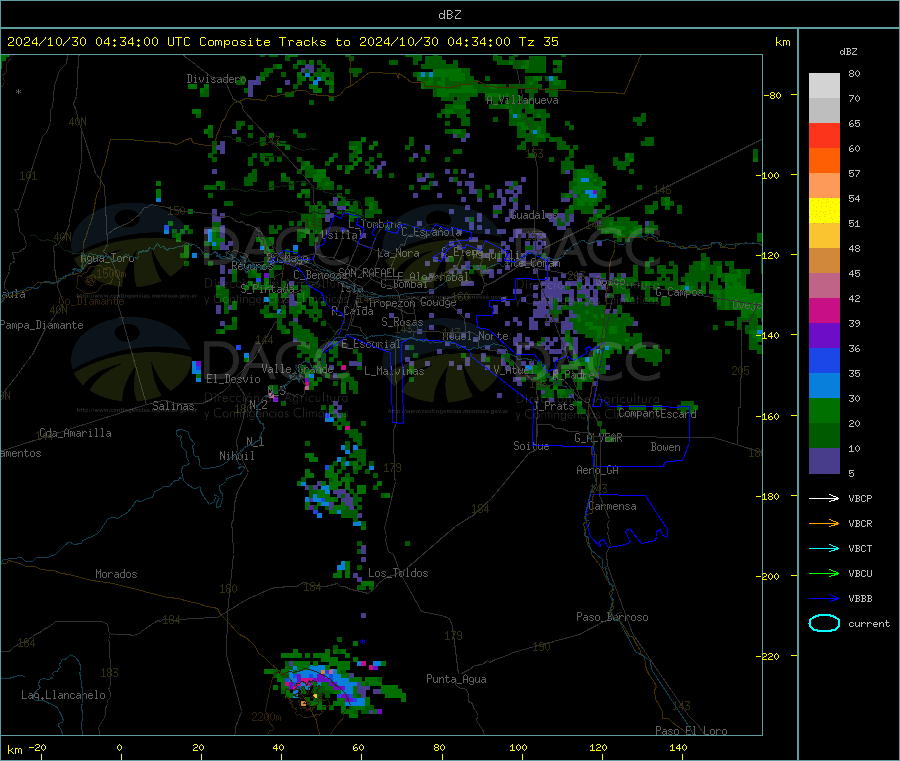The height and width of the screenshot is (761, 900).
Task: Select the Carmensa map label
Action: [612, 506]
